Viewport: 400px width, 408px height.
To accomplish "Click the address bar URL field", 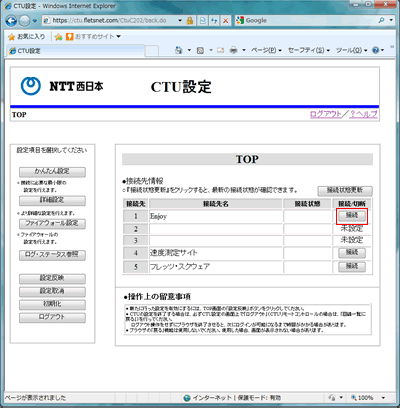I will (110, 20).
